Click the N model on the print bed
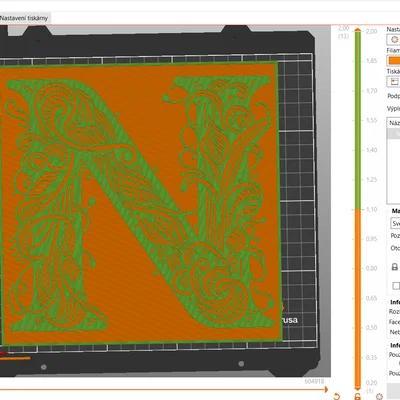 tap(140, 203)
